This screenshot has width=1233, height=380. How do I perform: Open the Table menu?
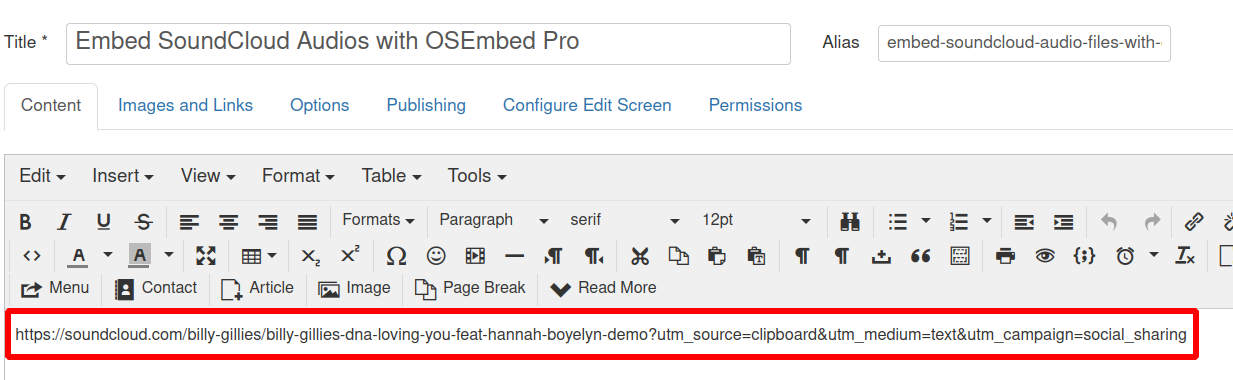tap(391, 176)
